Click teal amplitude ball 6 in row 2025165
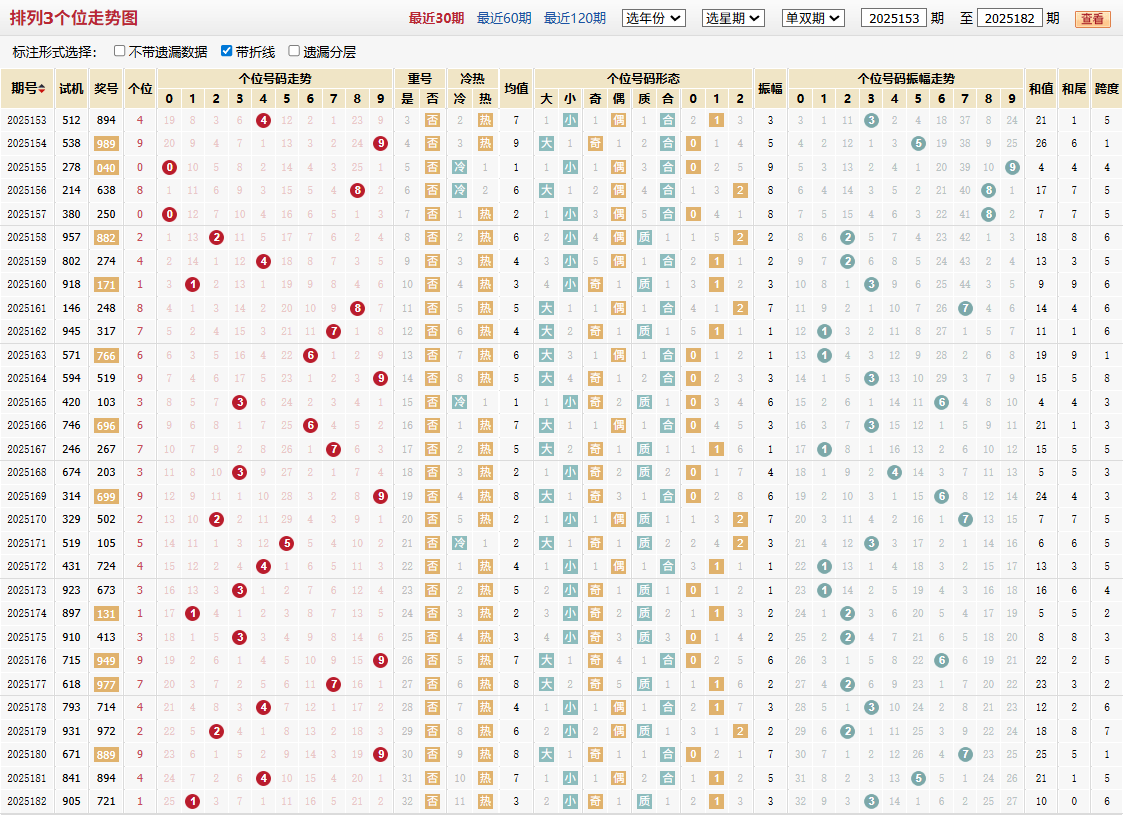 (942, 403)
